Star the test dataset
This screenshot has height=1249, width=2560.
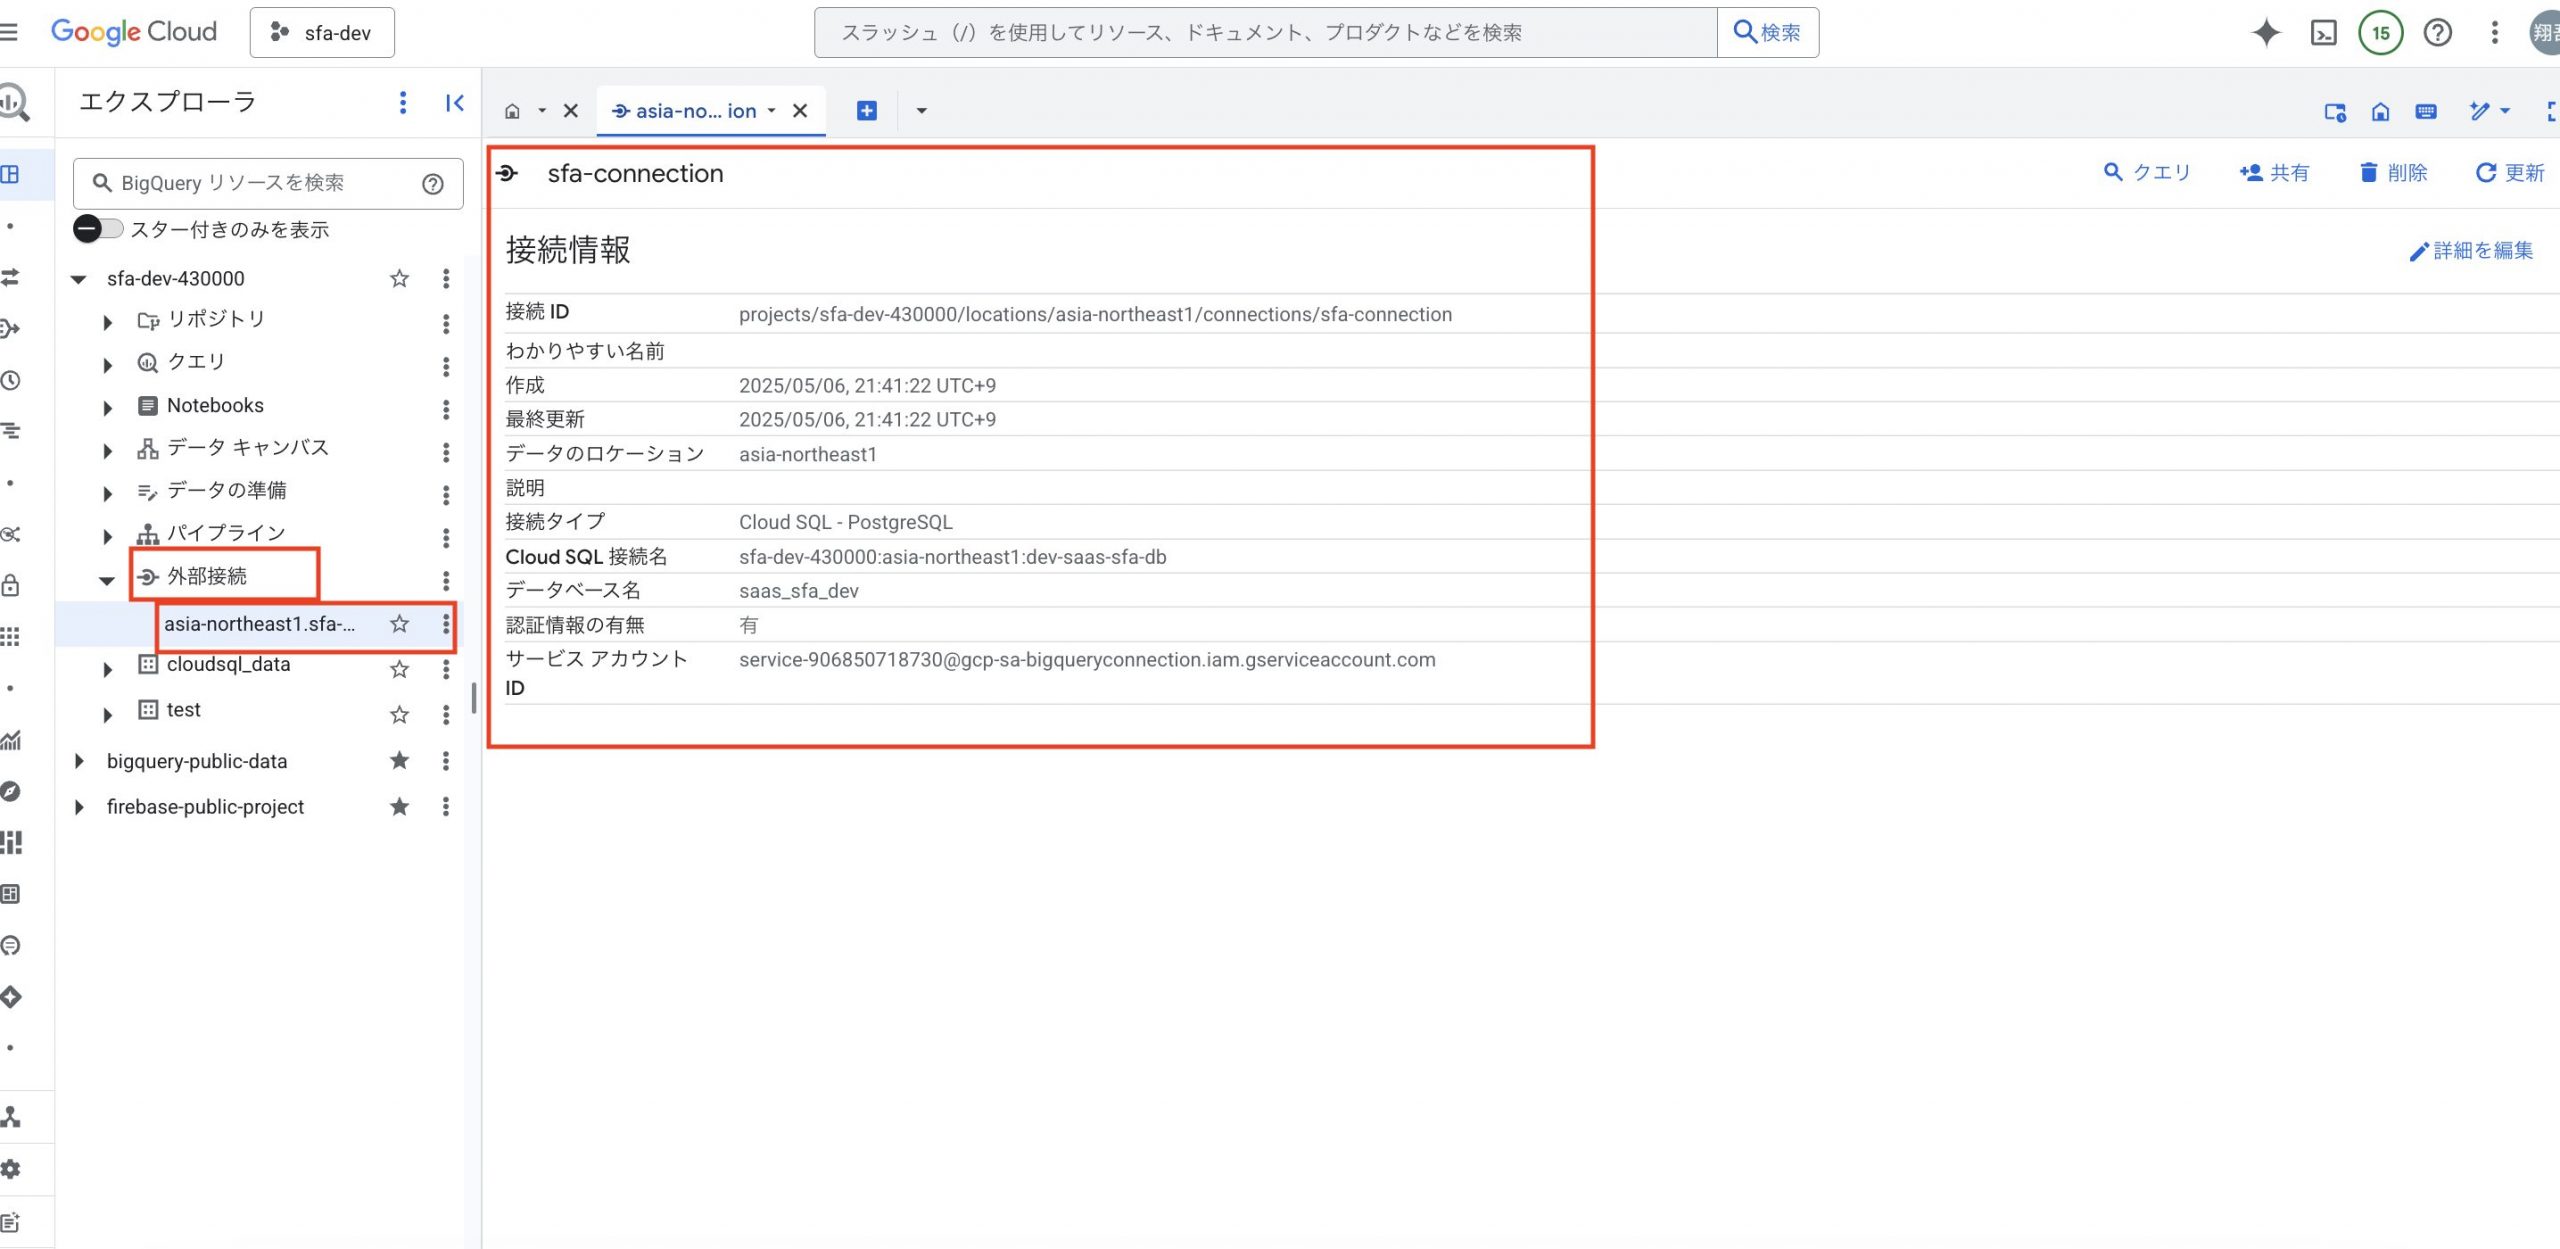tap(399, 714)
